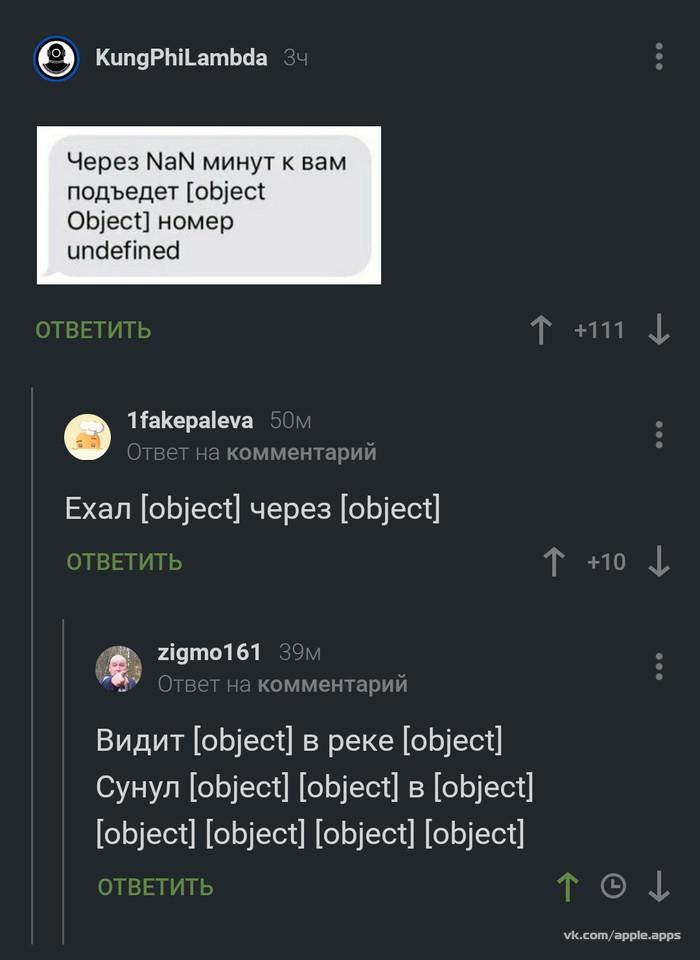Image resolution: width=700 pixels, height=960 pixels.
Task: Upvote 1fakepaleva's comment
Action: pos(553,562)
